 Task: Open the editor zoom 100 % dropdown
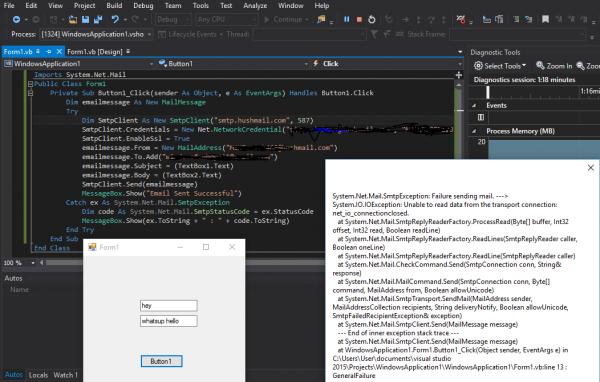(19, 263)
